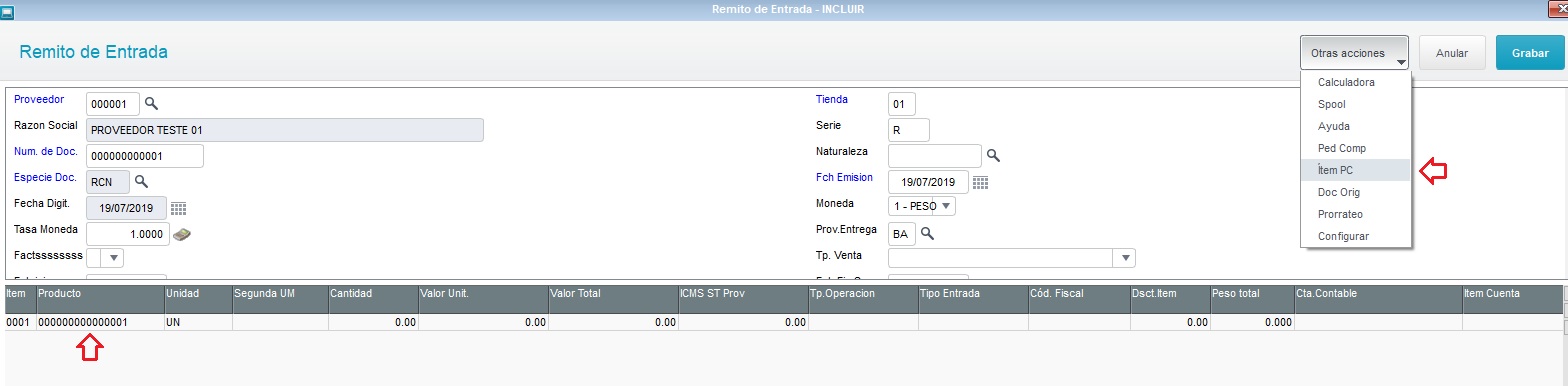
Task: Click the Proveedor label
Action: [x=39, y=99]
